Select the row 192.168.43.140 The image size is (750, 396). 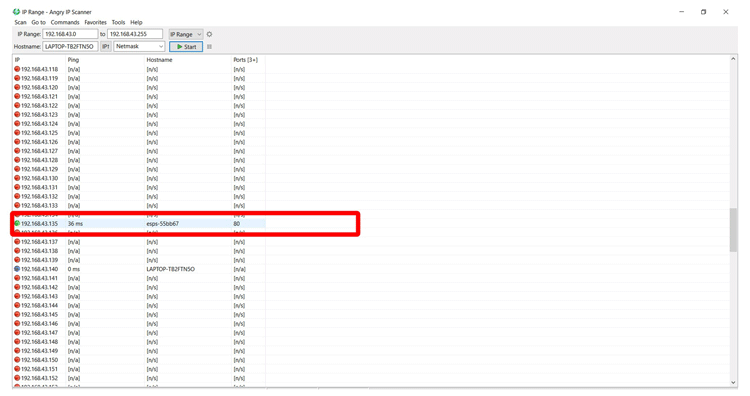[x=139, y=269]
